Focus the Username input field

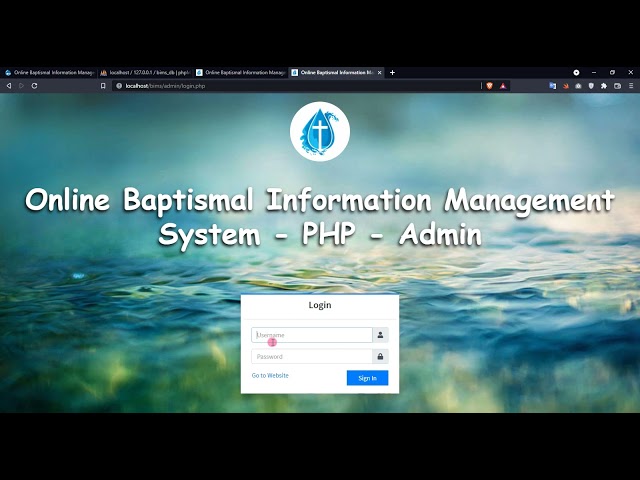click(312, 335)
